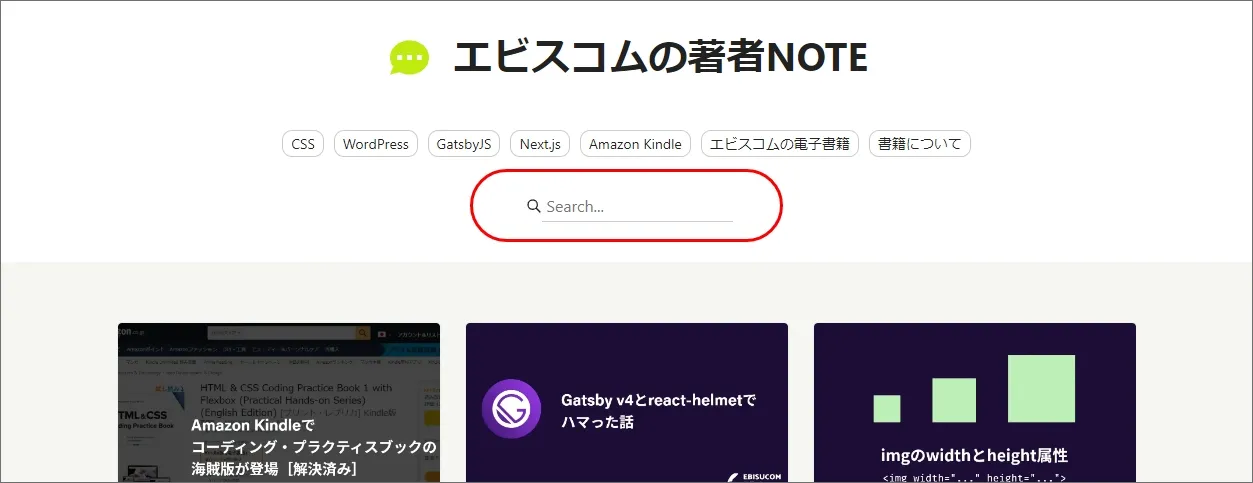1253x483 pixels.
Task: Open the Amazon Kindle 海賊版 article title
Action: click(314, 446)
